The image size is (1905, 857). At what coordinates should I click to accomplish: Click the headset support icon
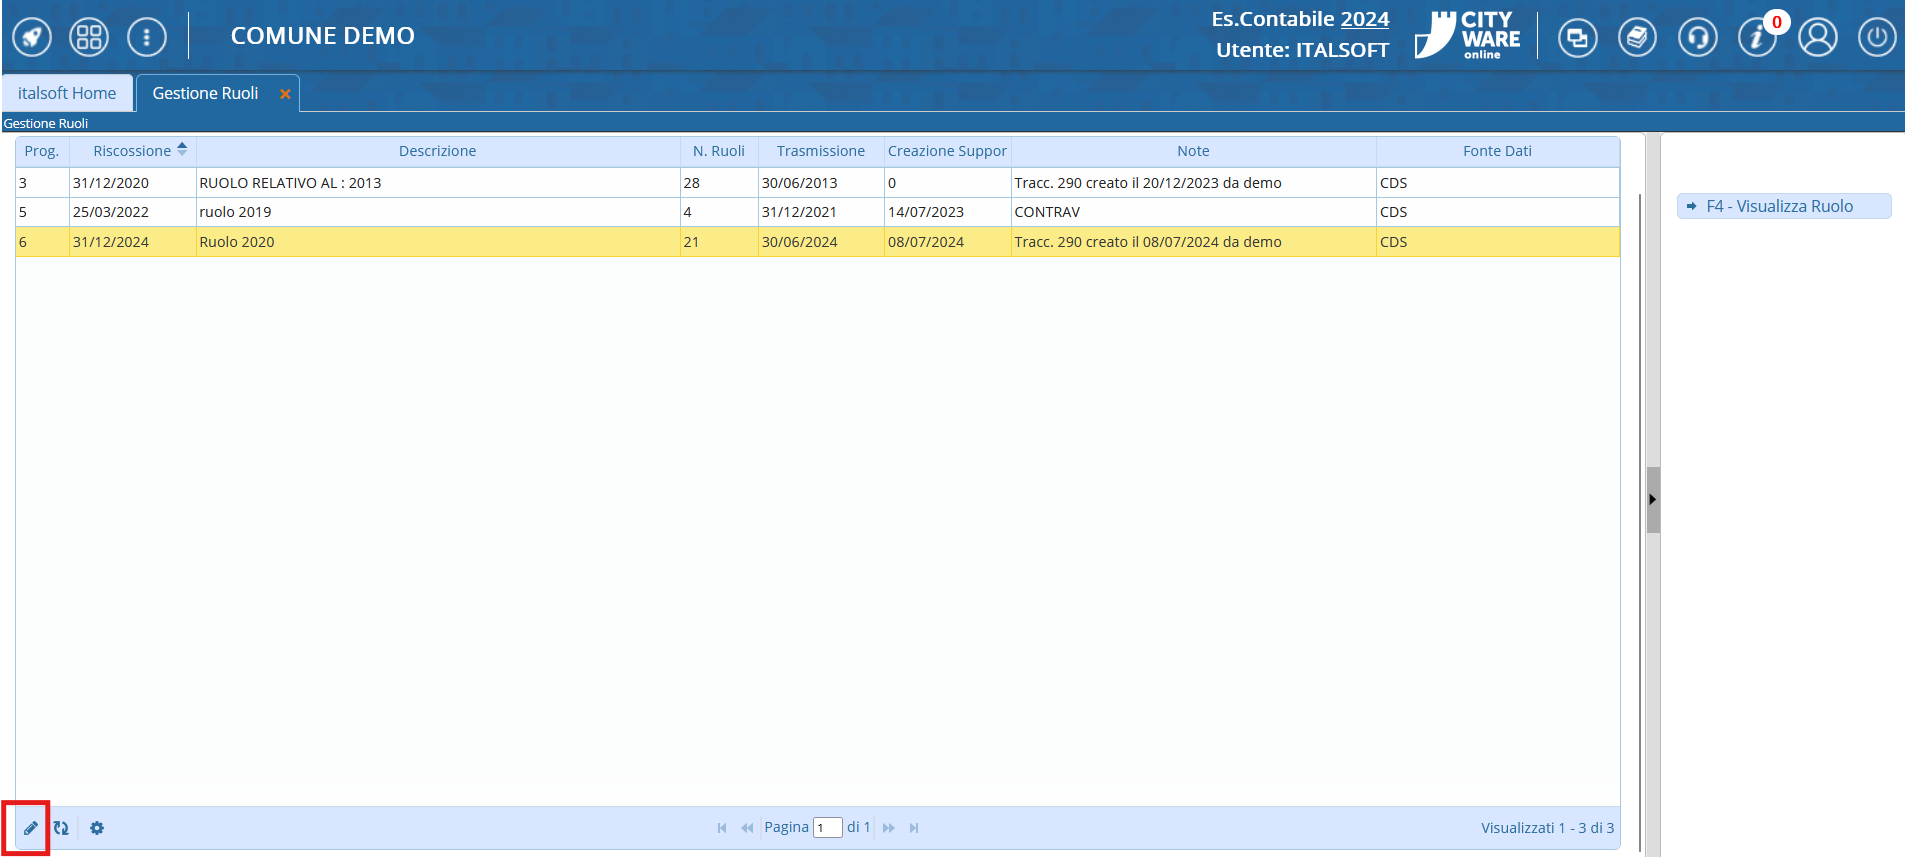[x=1697, y=38]
